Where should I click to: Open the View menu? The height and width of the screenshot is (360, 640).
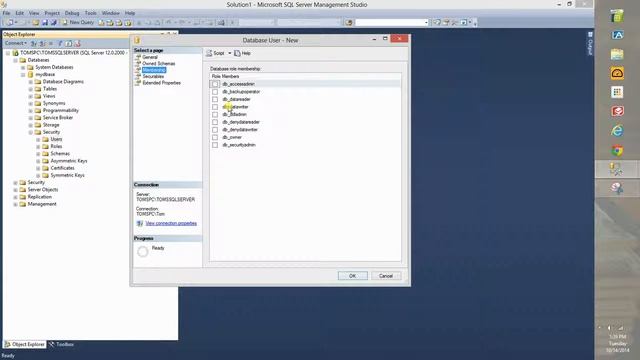click(x=34, y=13)
